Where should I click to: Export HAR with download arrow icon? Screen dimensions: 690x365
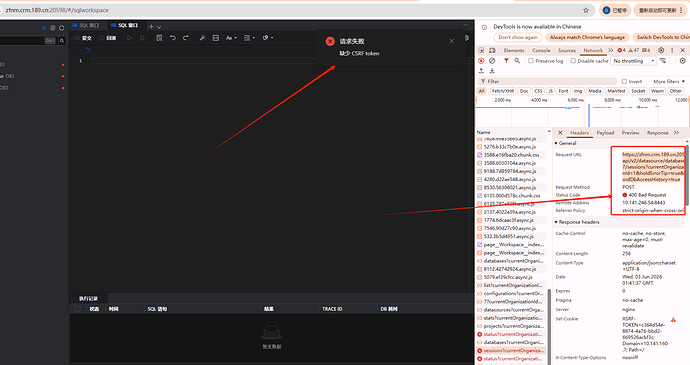pos(492,70)
